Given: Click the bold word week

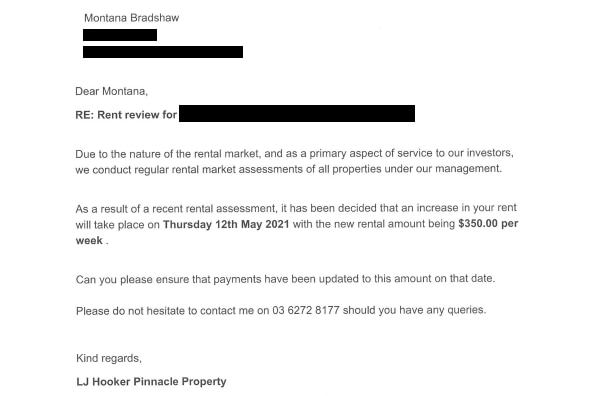Looking at the screenshot, I should [x=89, y=240].
